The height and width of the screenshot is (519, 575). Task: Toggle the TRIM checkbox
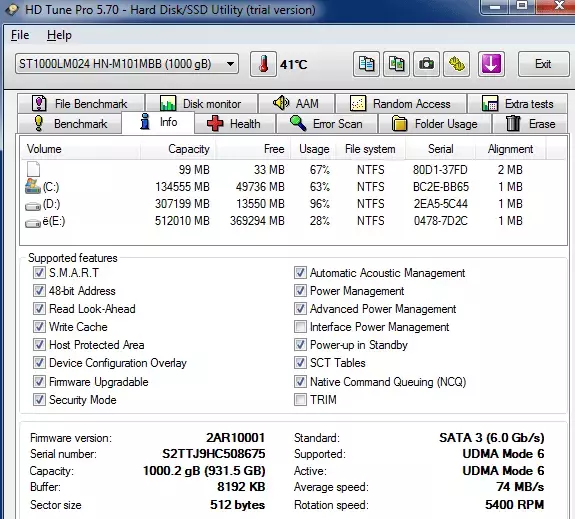point(300,399)
